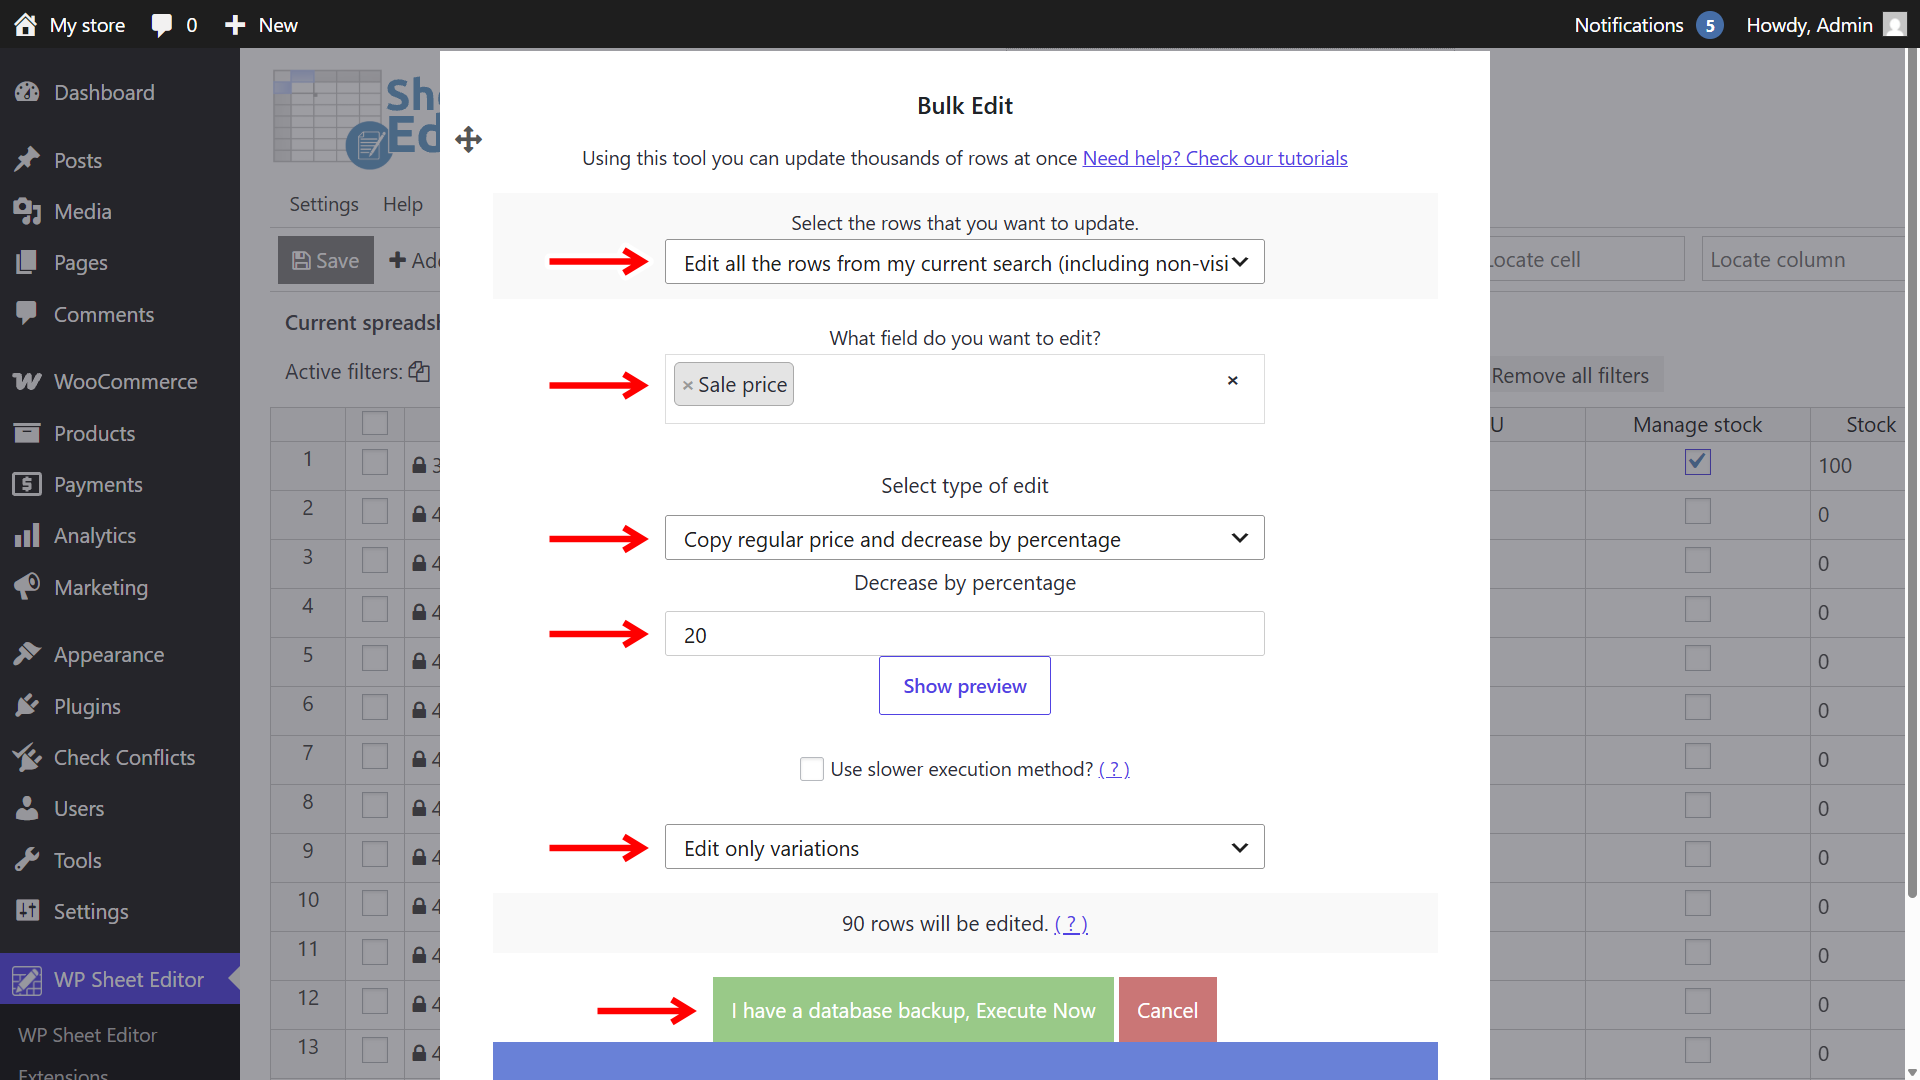Screen dimensions: 1920x1080
Task: Click the Plugins plug icon
Action: [27, 706]
